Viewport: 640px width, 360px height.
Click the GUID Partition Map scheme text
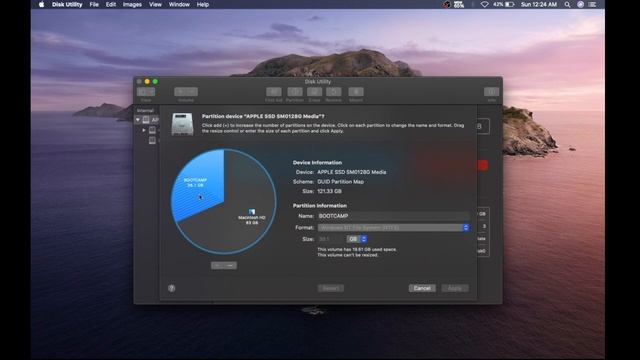click(340, 182)
